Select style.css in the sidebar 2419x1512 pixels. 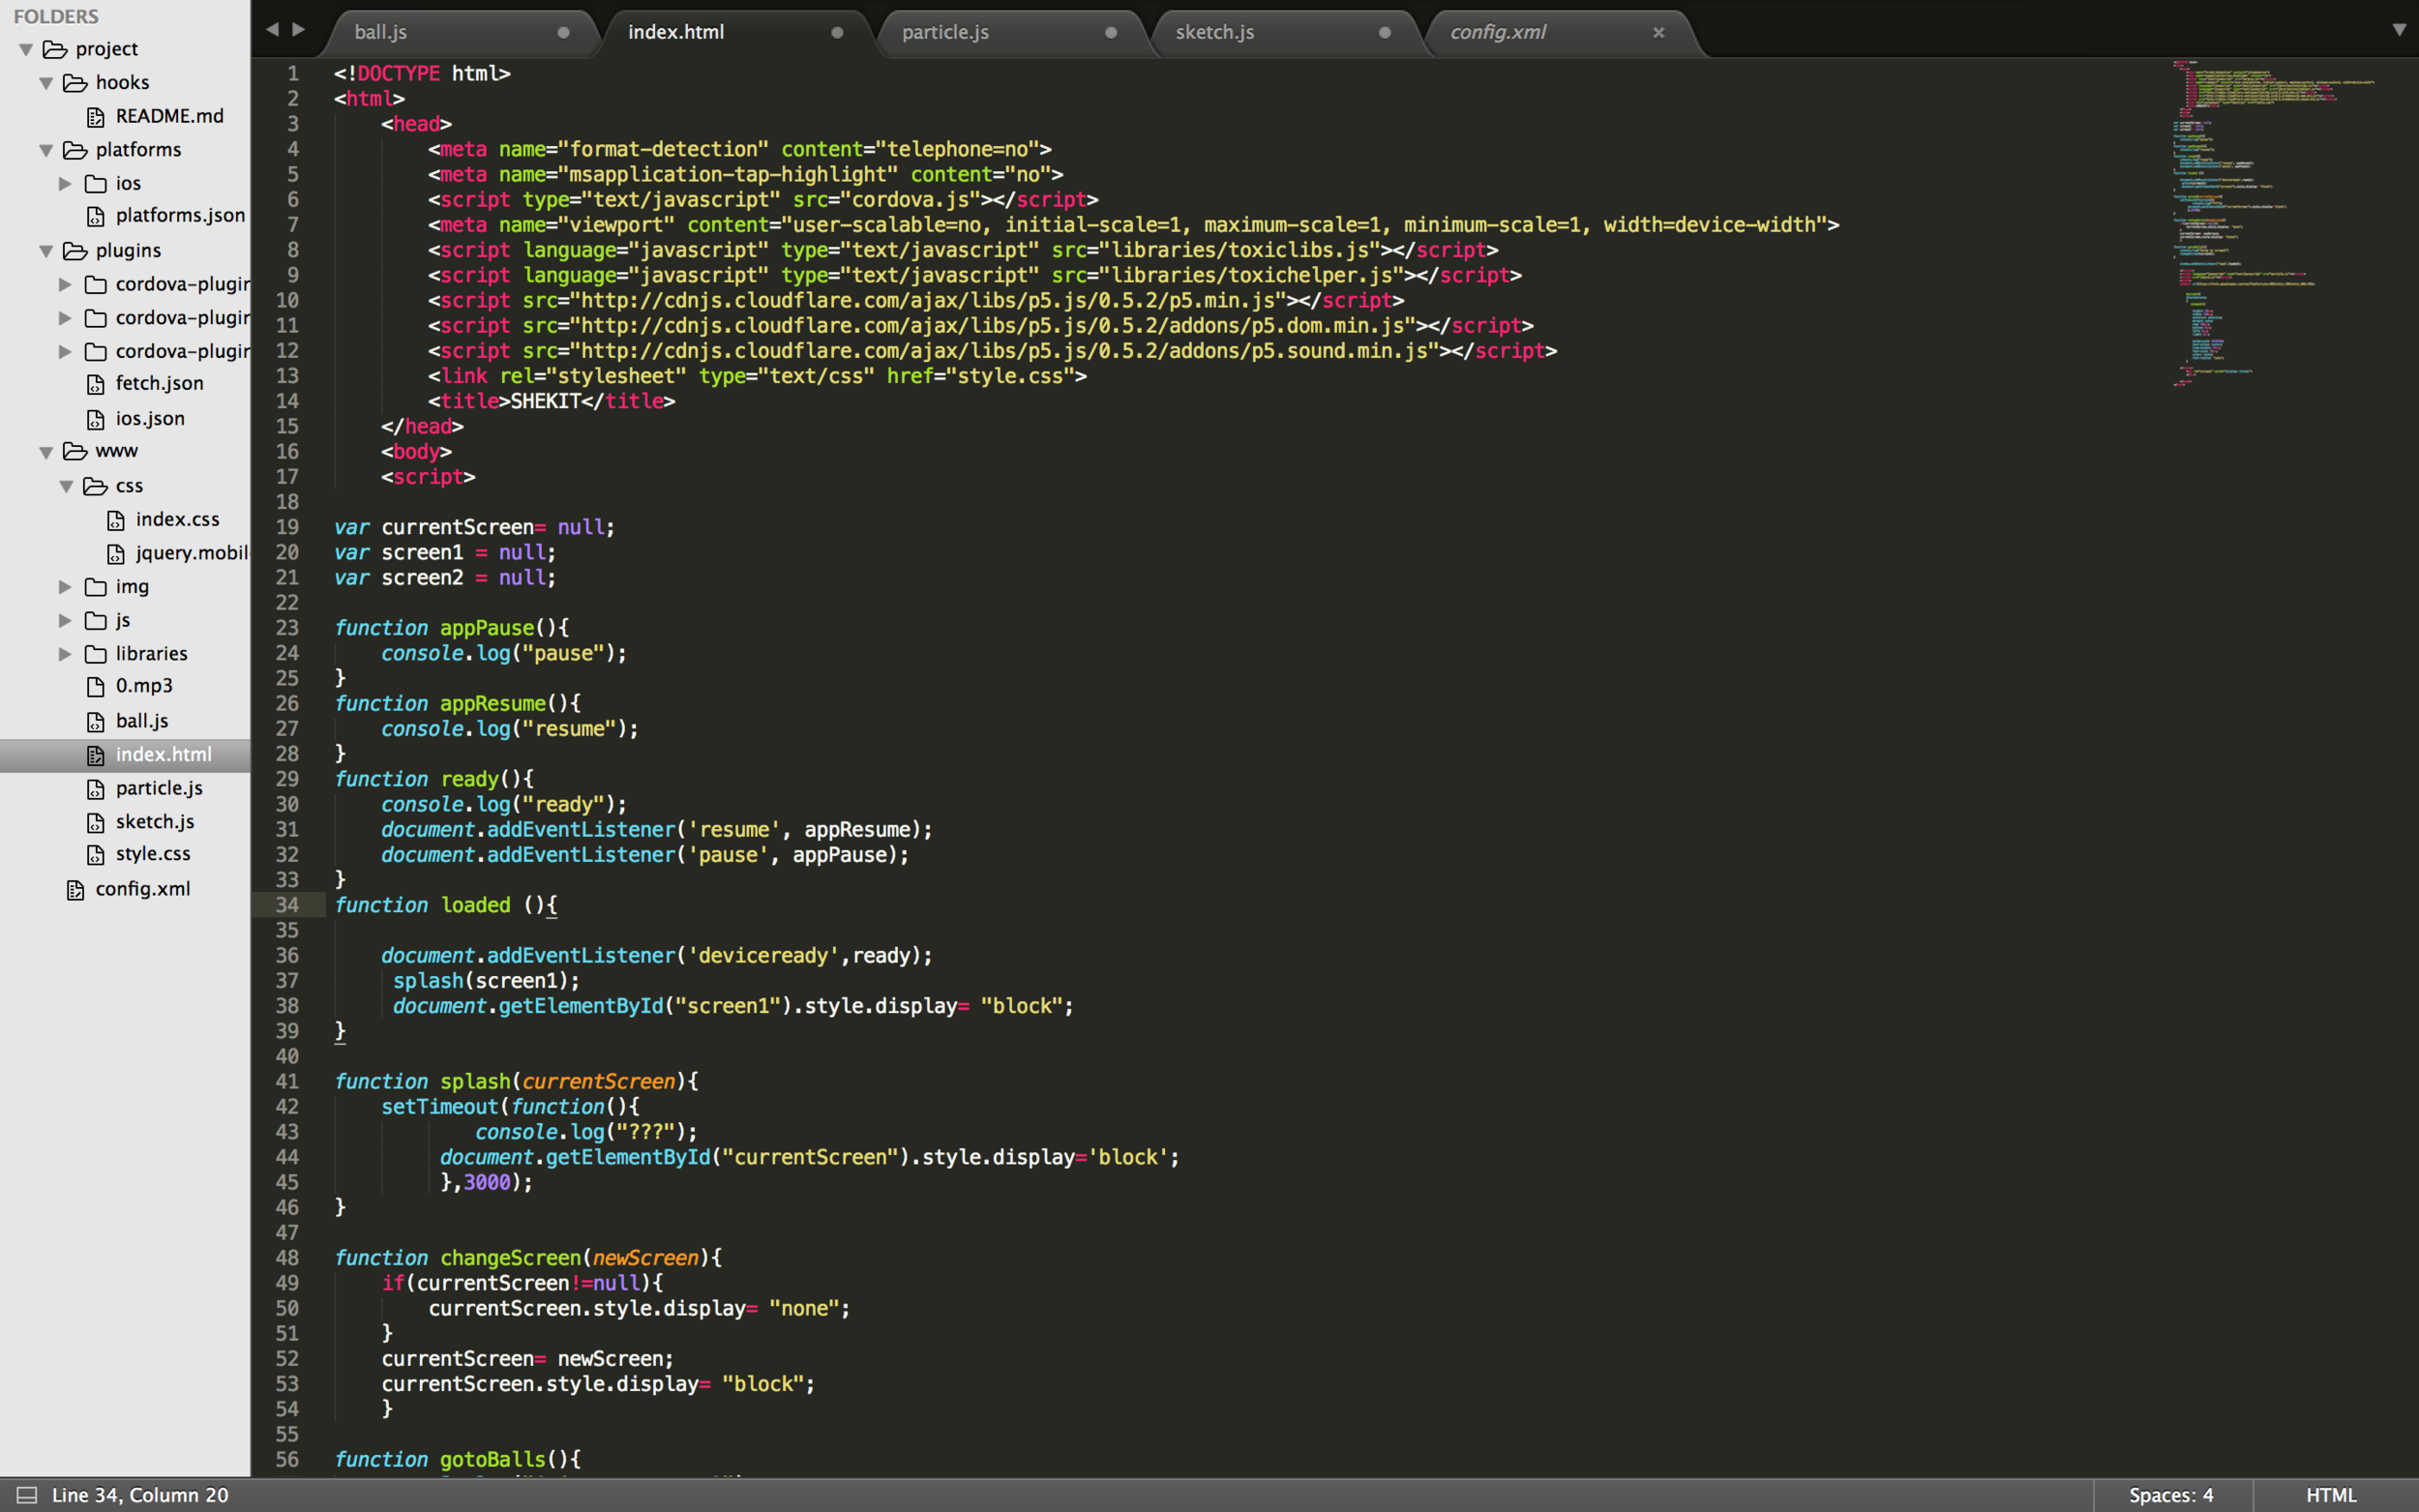click(153, 855)
